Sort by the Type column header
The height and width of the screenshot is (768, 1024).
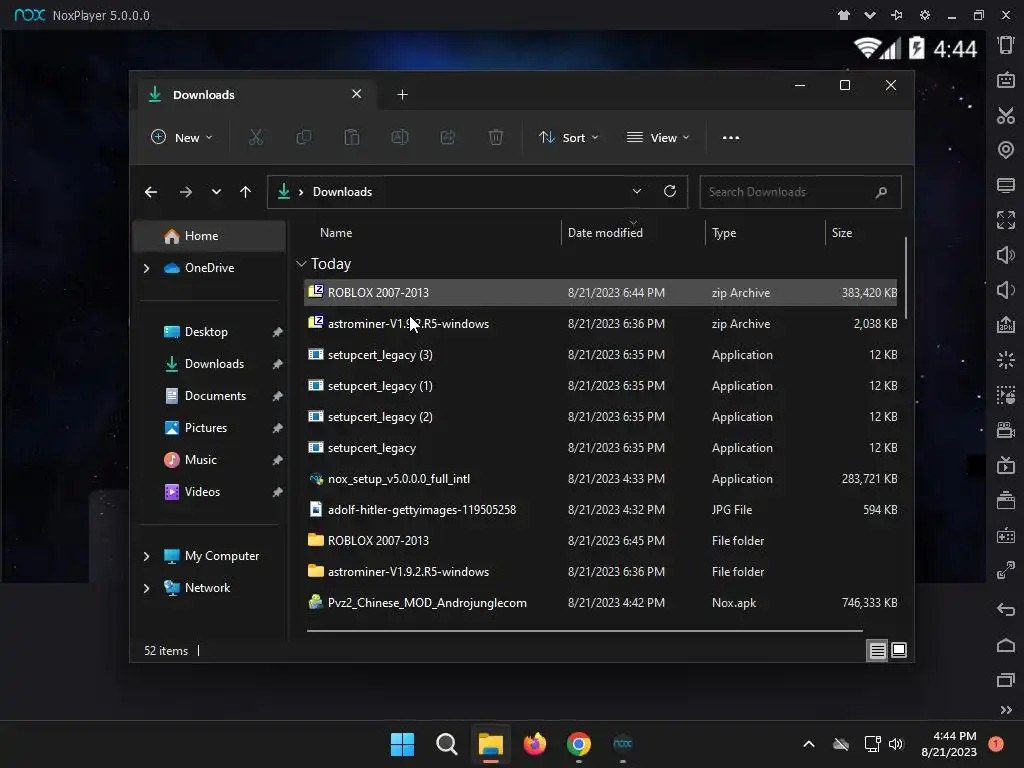[x=724, y=232]
